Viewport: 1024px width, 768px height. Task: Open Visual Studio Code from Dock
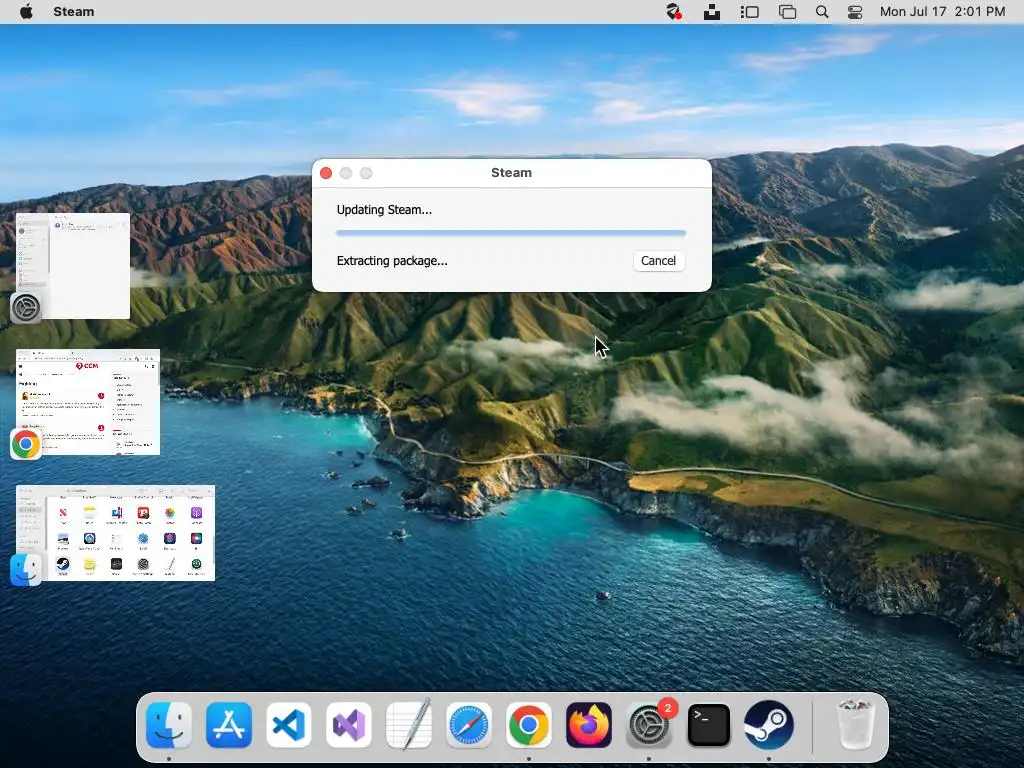point(289,725)
